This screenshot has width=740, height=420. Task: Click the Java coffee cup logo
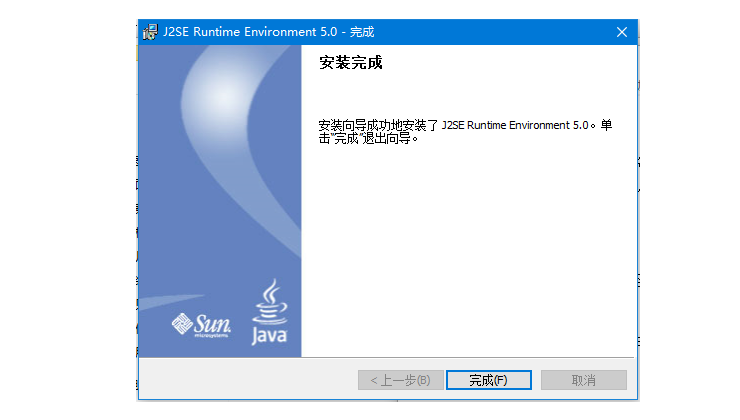pyautogui.click(x=269, y=312)
